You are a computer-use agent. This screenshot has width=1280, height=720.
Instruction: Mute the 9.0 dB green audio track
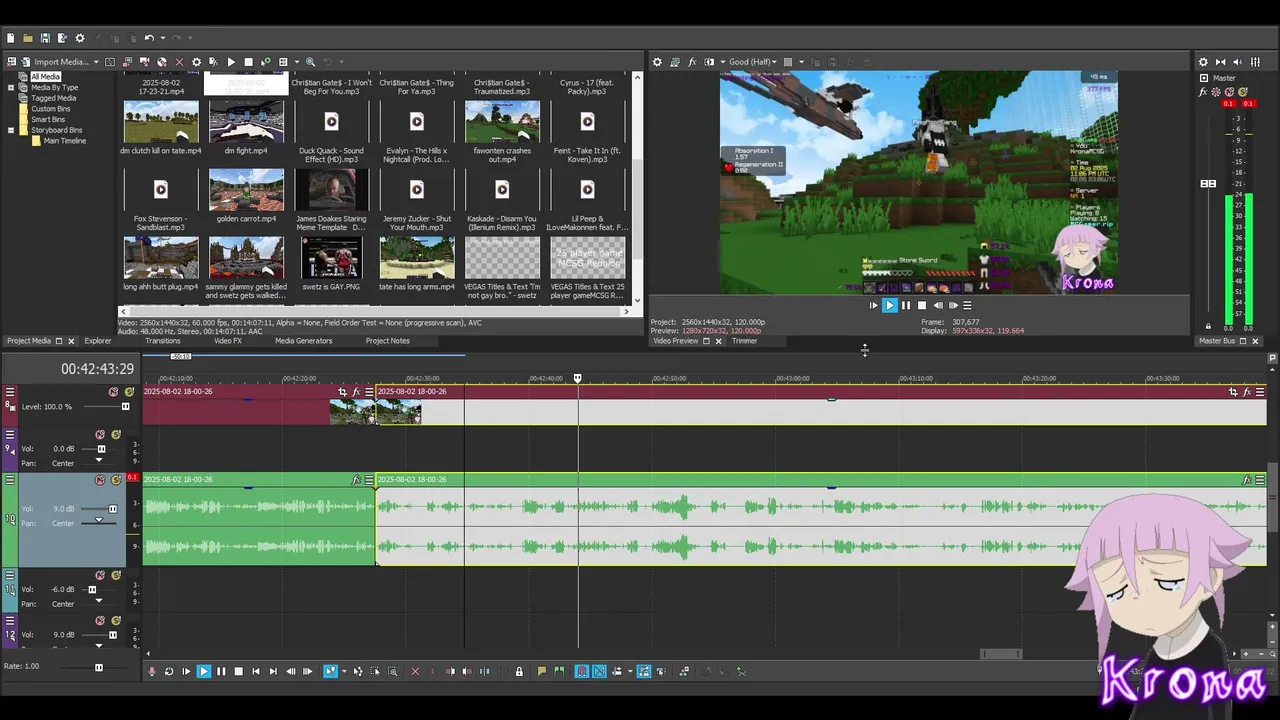click(x=100, y=480)
